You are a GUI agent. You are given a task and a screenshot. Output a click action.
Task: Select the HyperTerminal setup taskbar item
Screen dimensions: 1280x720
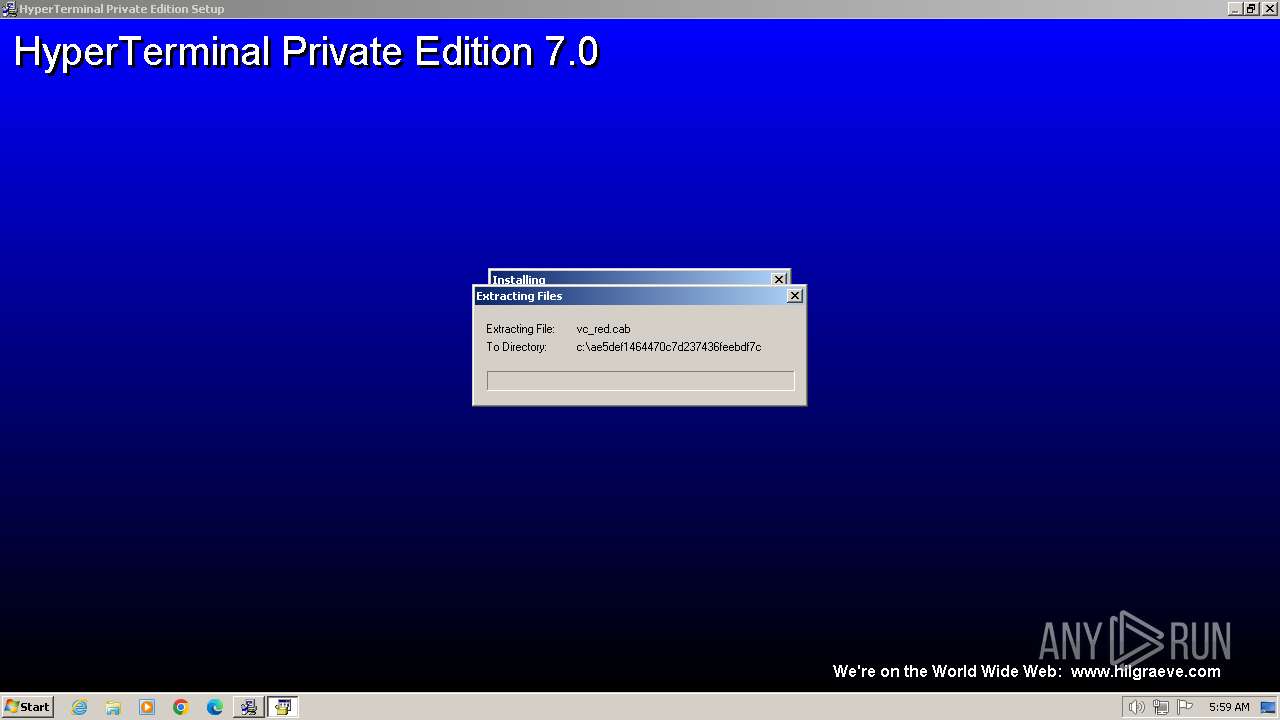[248, 707]
